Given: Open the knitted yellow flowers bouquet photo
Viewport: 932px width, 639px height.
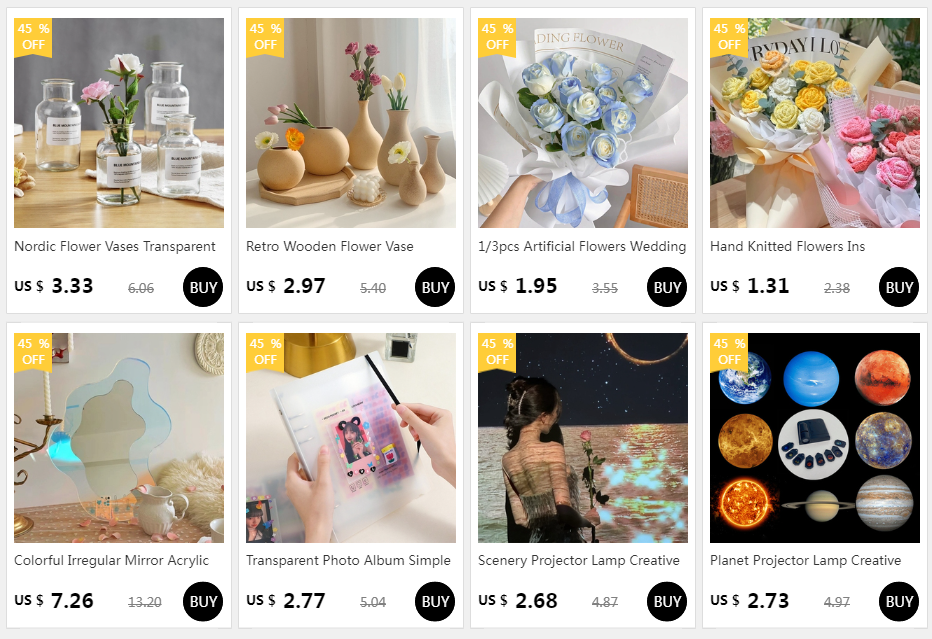Looking at the screenshot, I should click(814, 122).
